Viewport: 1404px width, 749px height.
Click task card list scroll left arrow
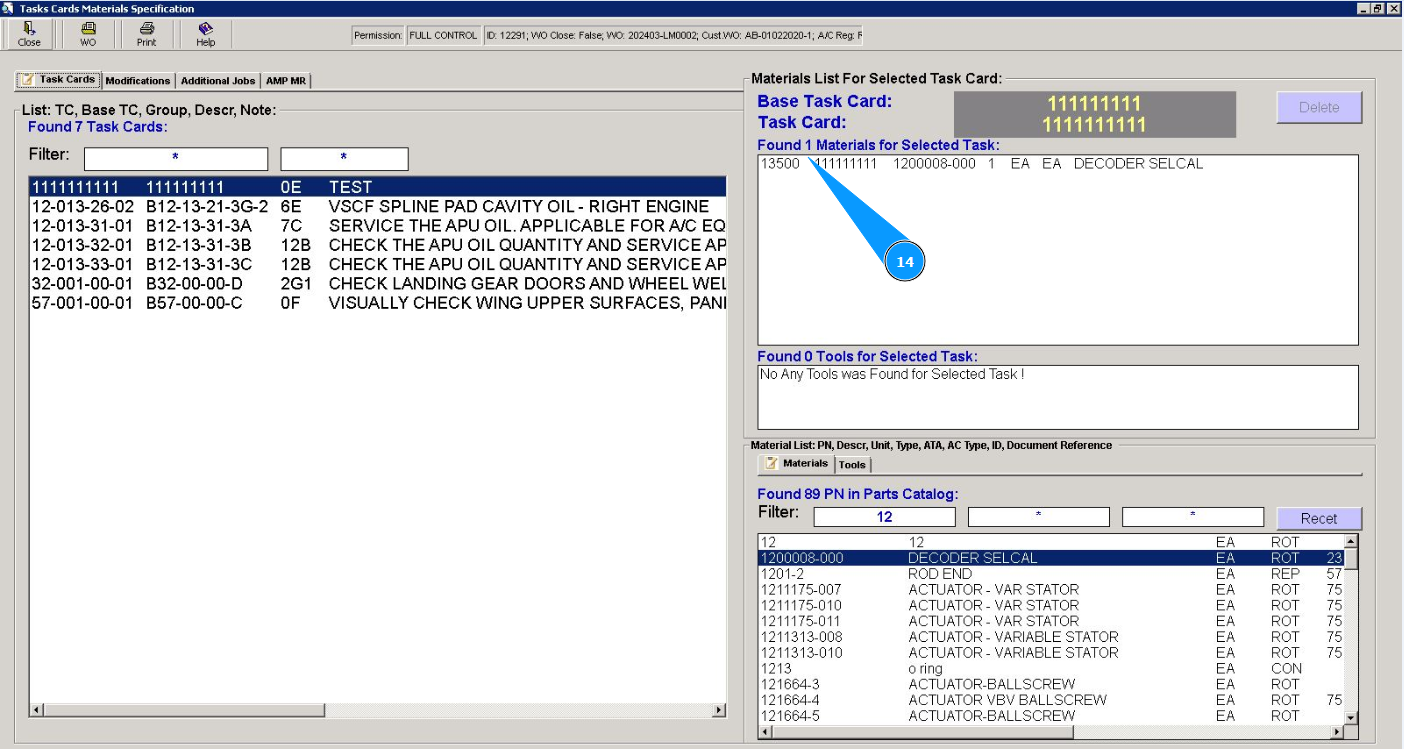(37, 710)
